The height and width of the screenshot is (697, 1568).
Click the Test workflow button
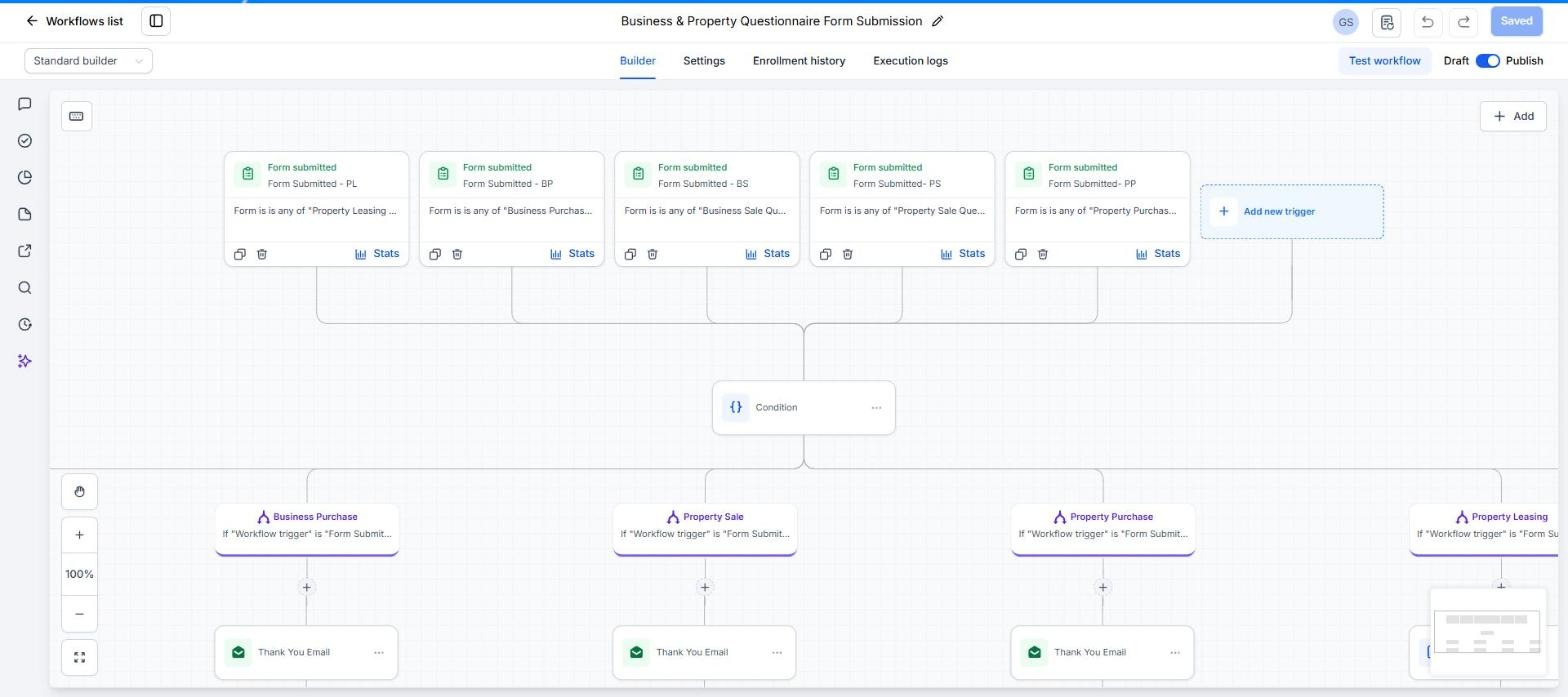coord(1384,61)
